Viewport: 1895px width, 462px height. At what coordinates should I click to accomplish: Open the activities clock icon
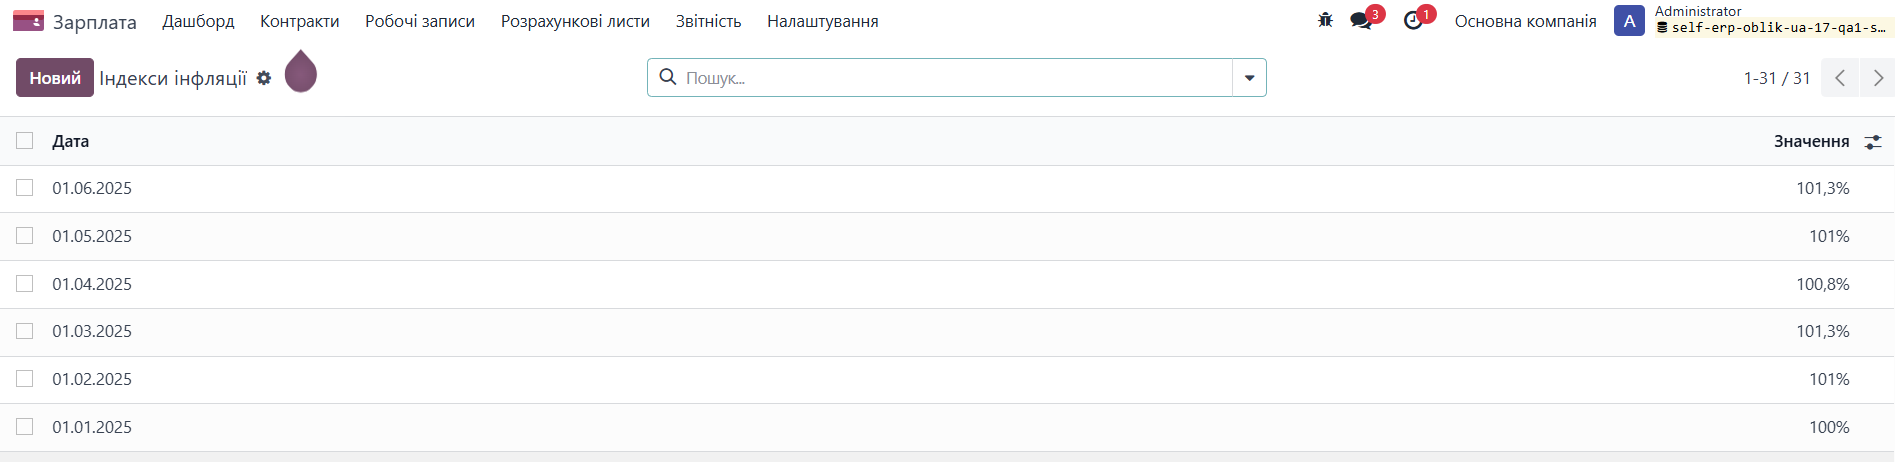(1413, 20)
